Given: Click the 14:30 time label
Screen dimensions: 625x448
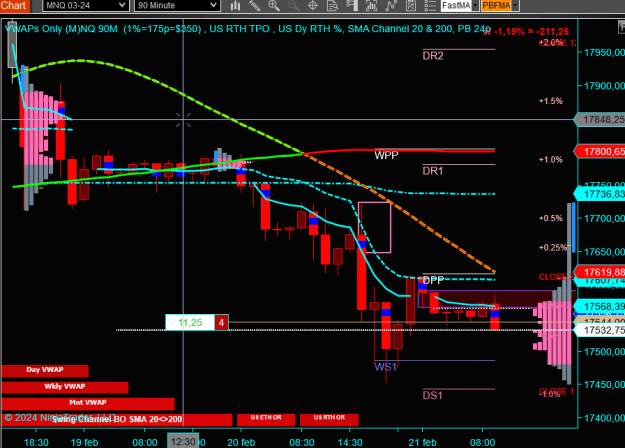Looking at the screenshot, I should coord(350,442).
